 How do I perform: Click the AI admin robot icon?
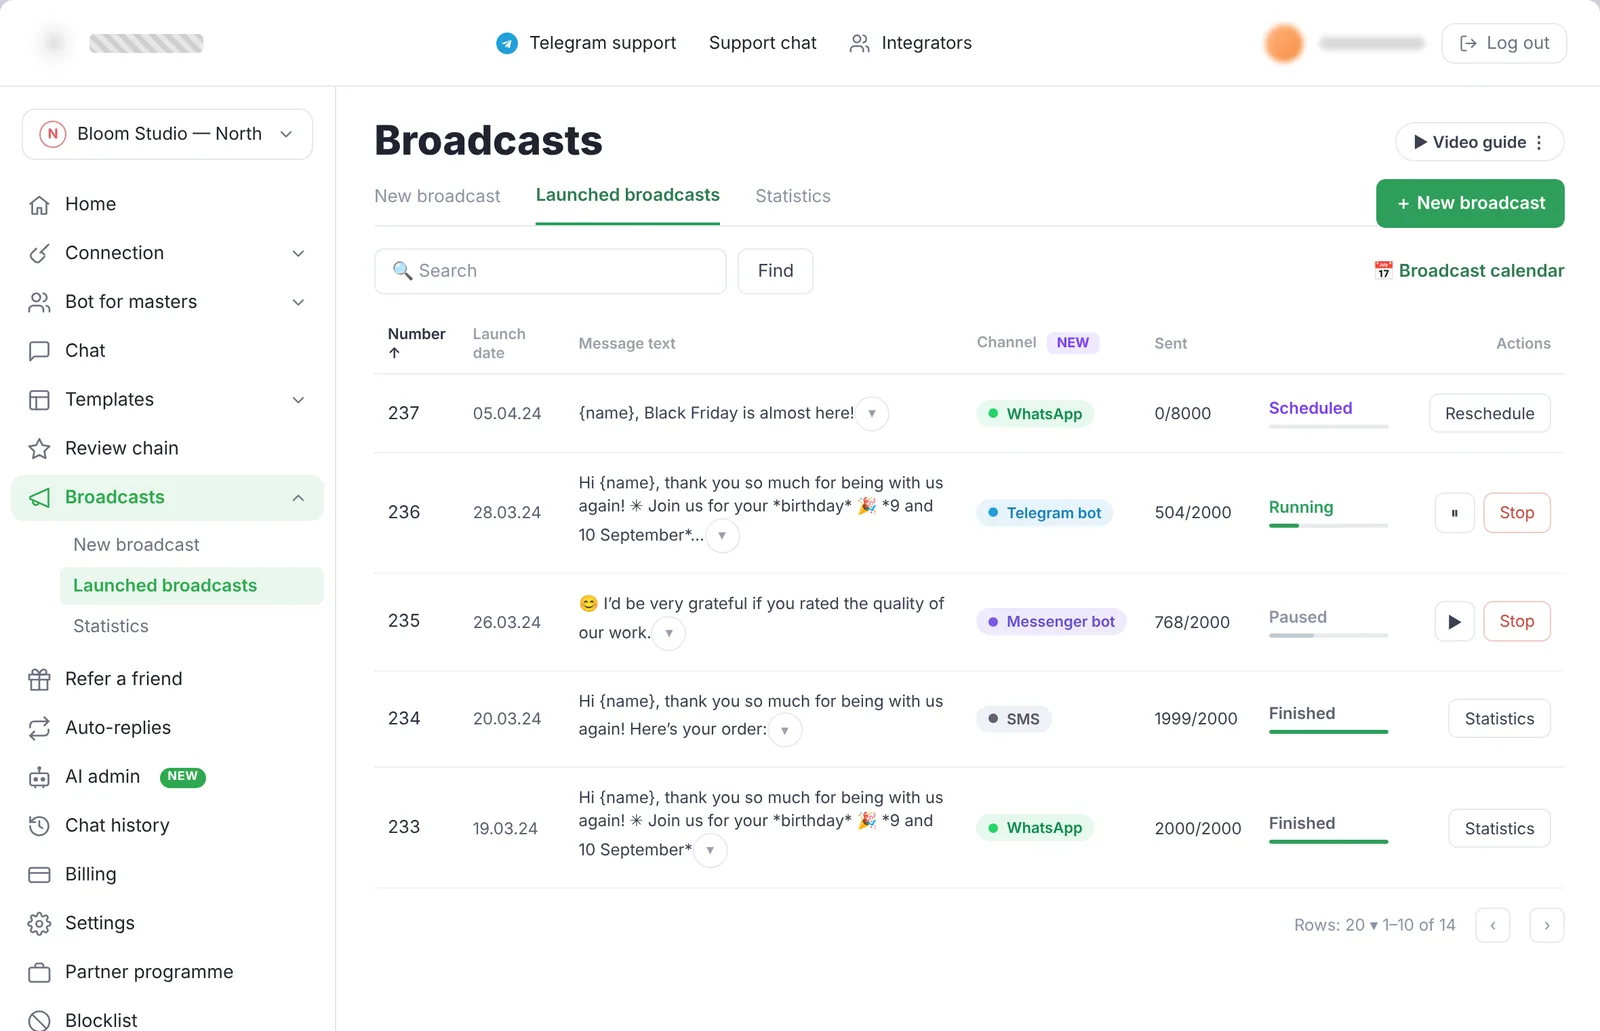tap(39, 778)
